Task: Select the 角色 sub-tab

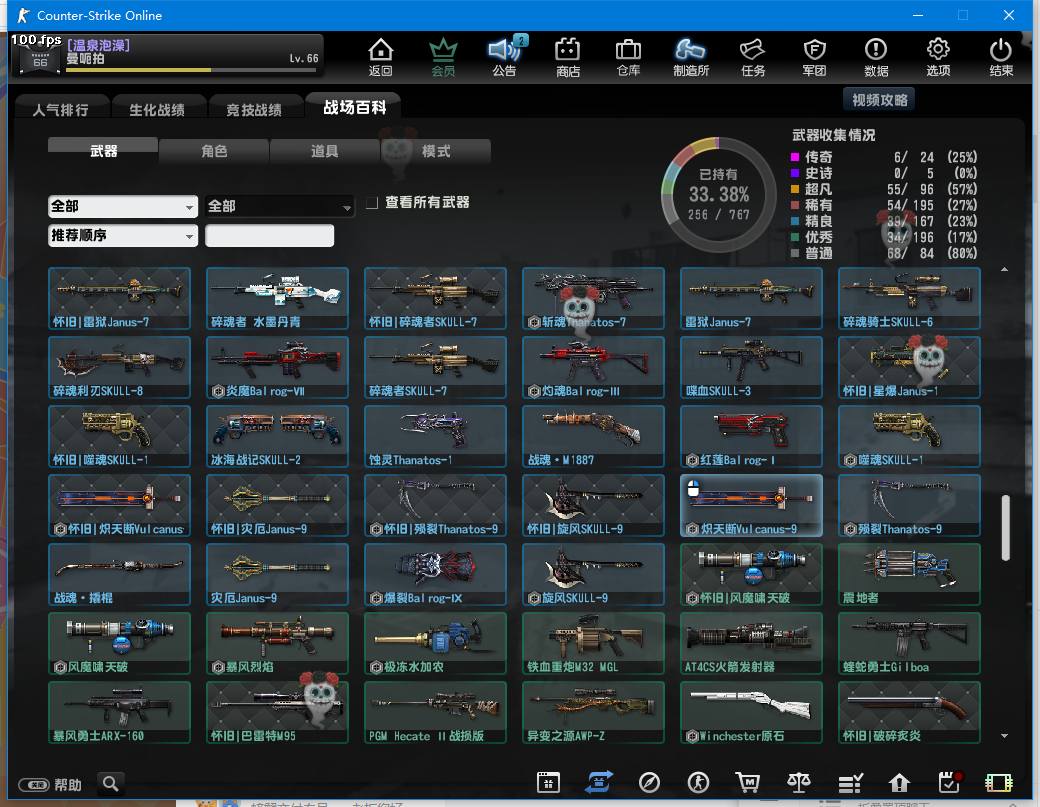Action: pos(214,151)
